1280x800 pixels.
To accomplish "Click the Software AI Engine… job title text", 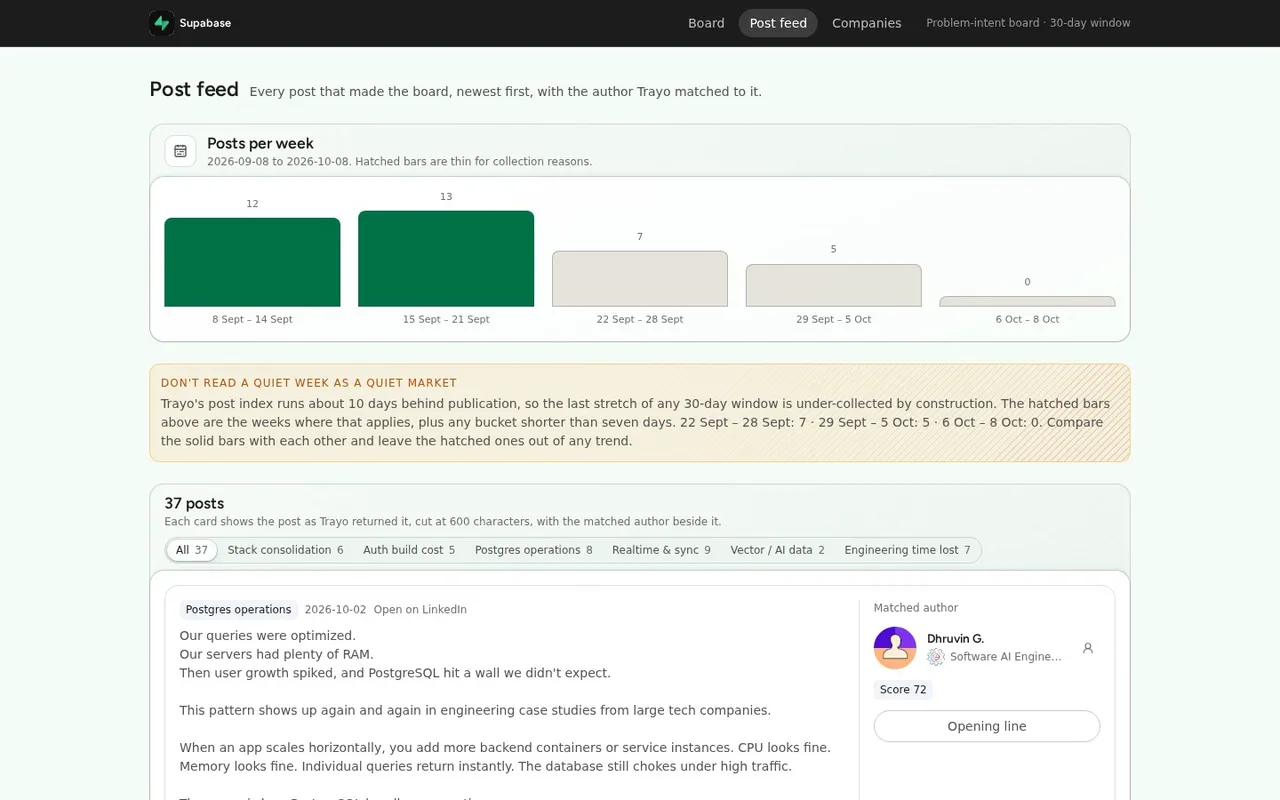I will (1006, 657).
